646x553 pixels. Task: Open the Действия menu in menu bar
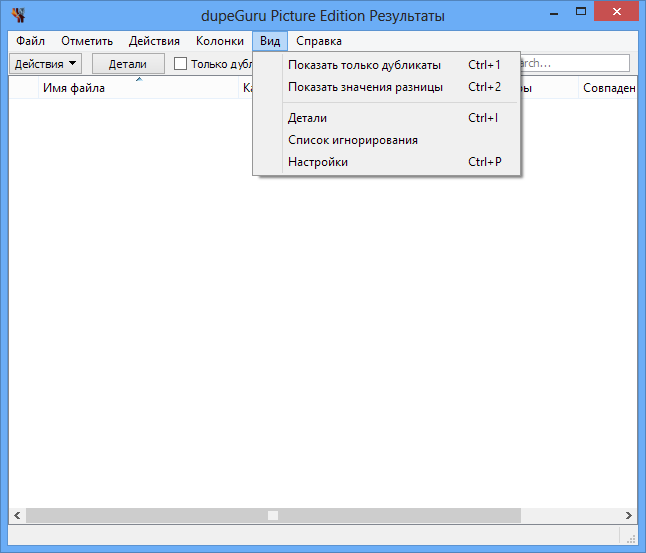(x=154, y=41)
